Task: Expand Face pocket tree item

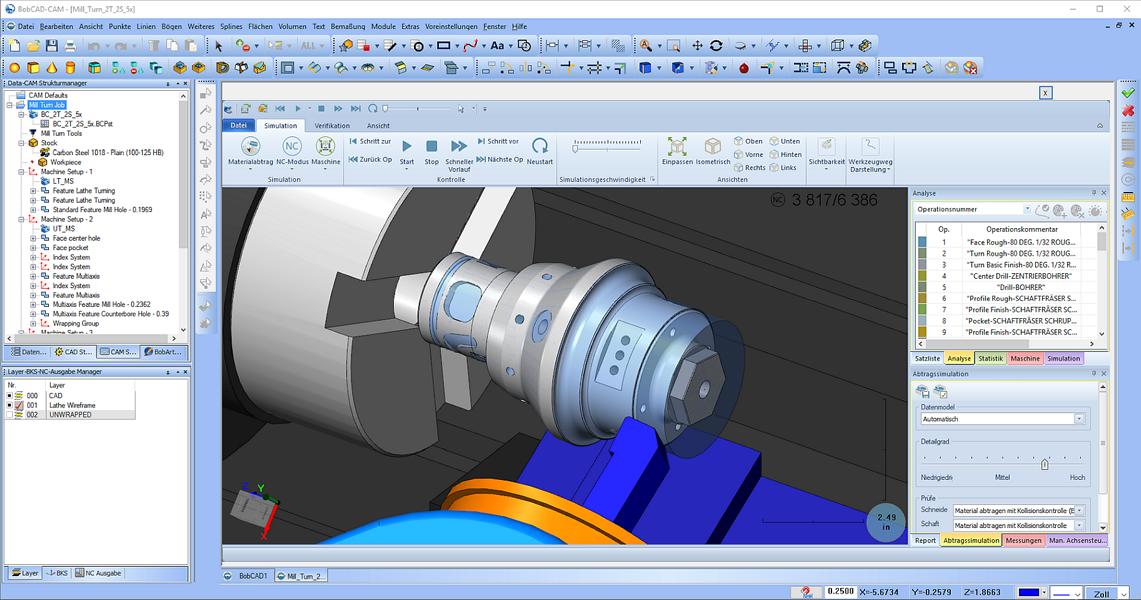Action: (33, 247)
